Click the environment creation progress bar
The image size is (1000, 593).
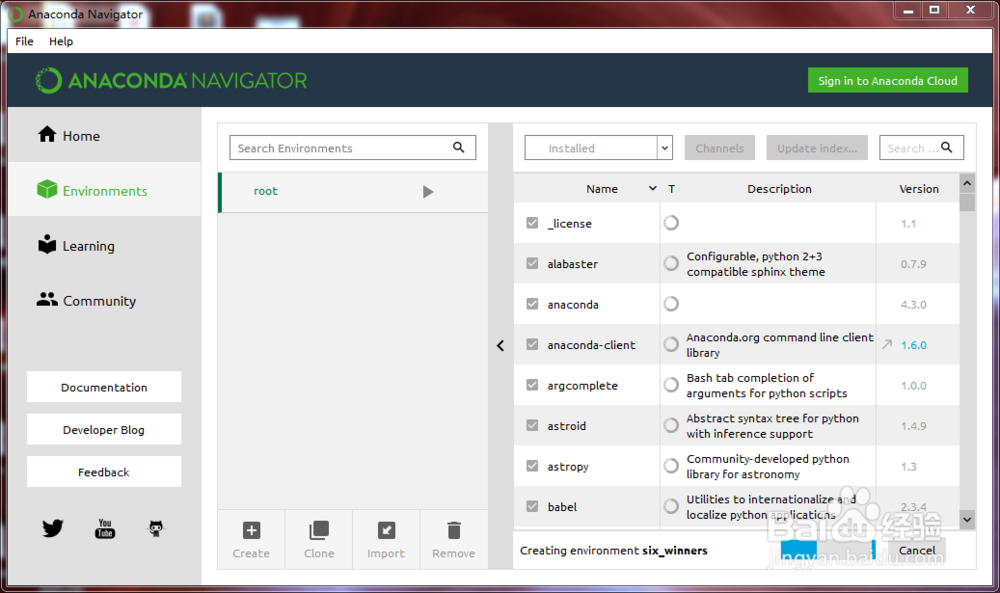point(828,550)
